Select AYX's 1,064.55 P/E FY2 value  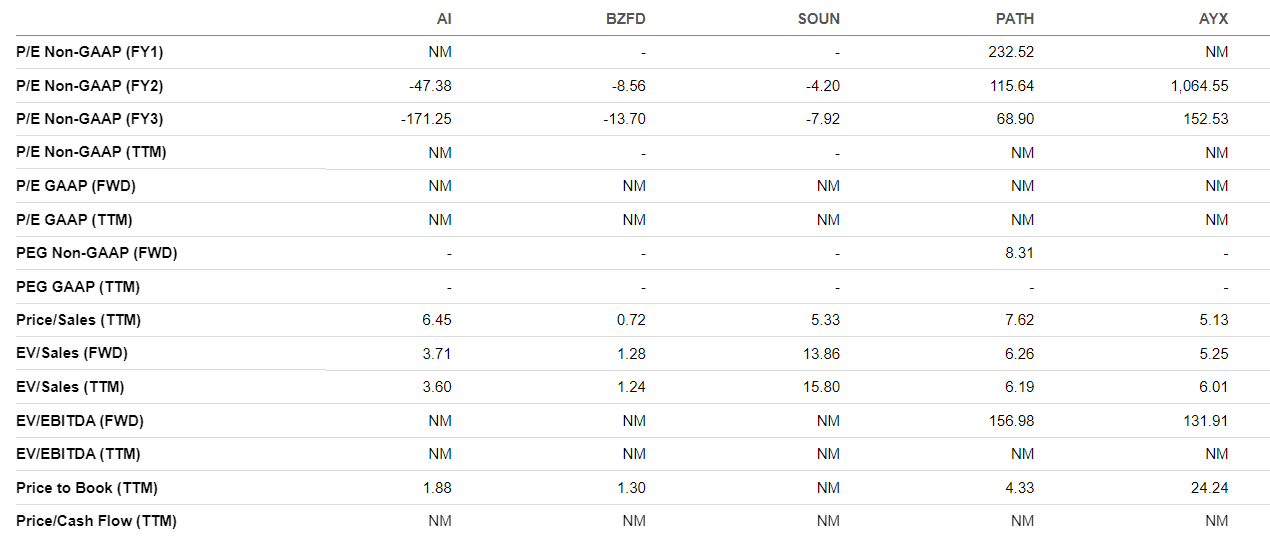[x=1200, y=86]
